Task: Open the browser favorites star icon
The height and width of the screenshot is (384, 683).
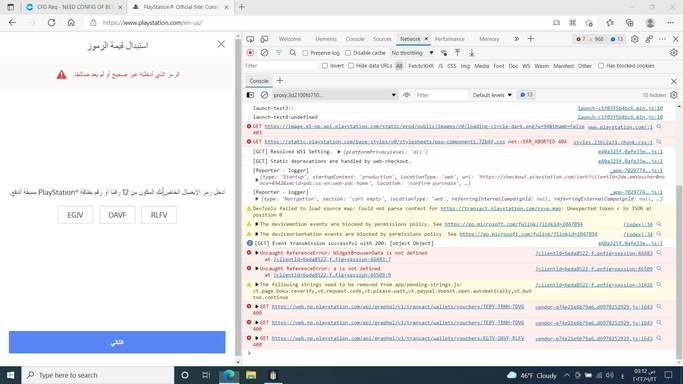Action: tap(610, 23)
